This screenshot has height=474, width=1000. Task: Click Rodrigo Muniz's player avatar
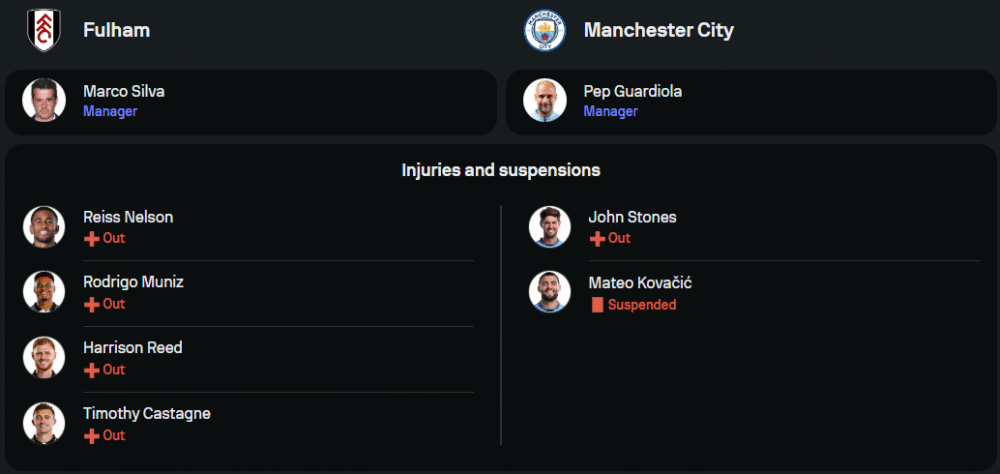click(44, 292)
